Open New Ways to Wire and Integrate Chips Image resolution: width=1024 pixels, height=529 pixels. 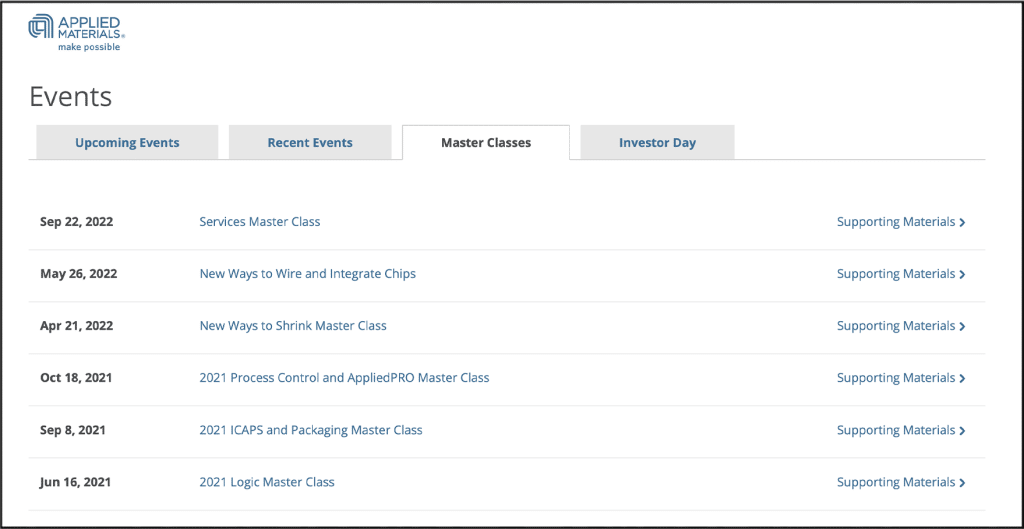coord(307,274)
